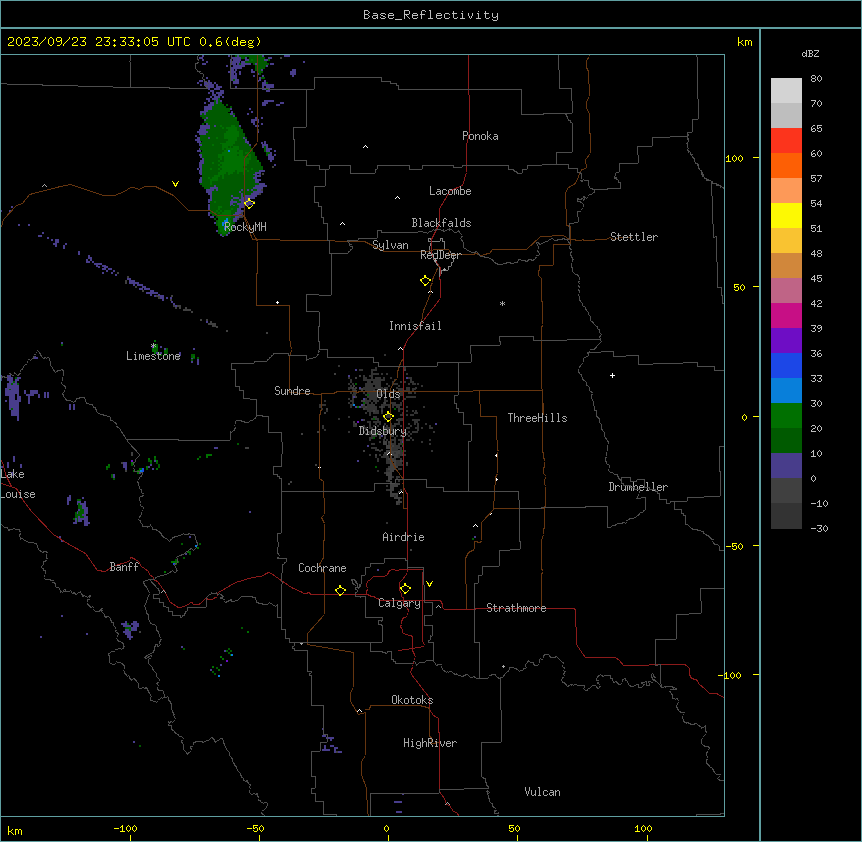Image resolution: width=862 pixels, height=842 pixels.
Task: Click the Lacombe city label
Action: [x=450, y=191]
